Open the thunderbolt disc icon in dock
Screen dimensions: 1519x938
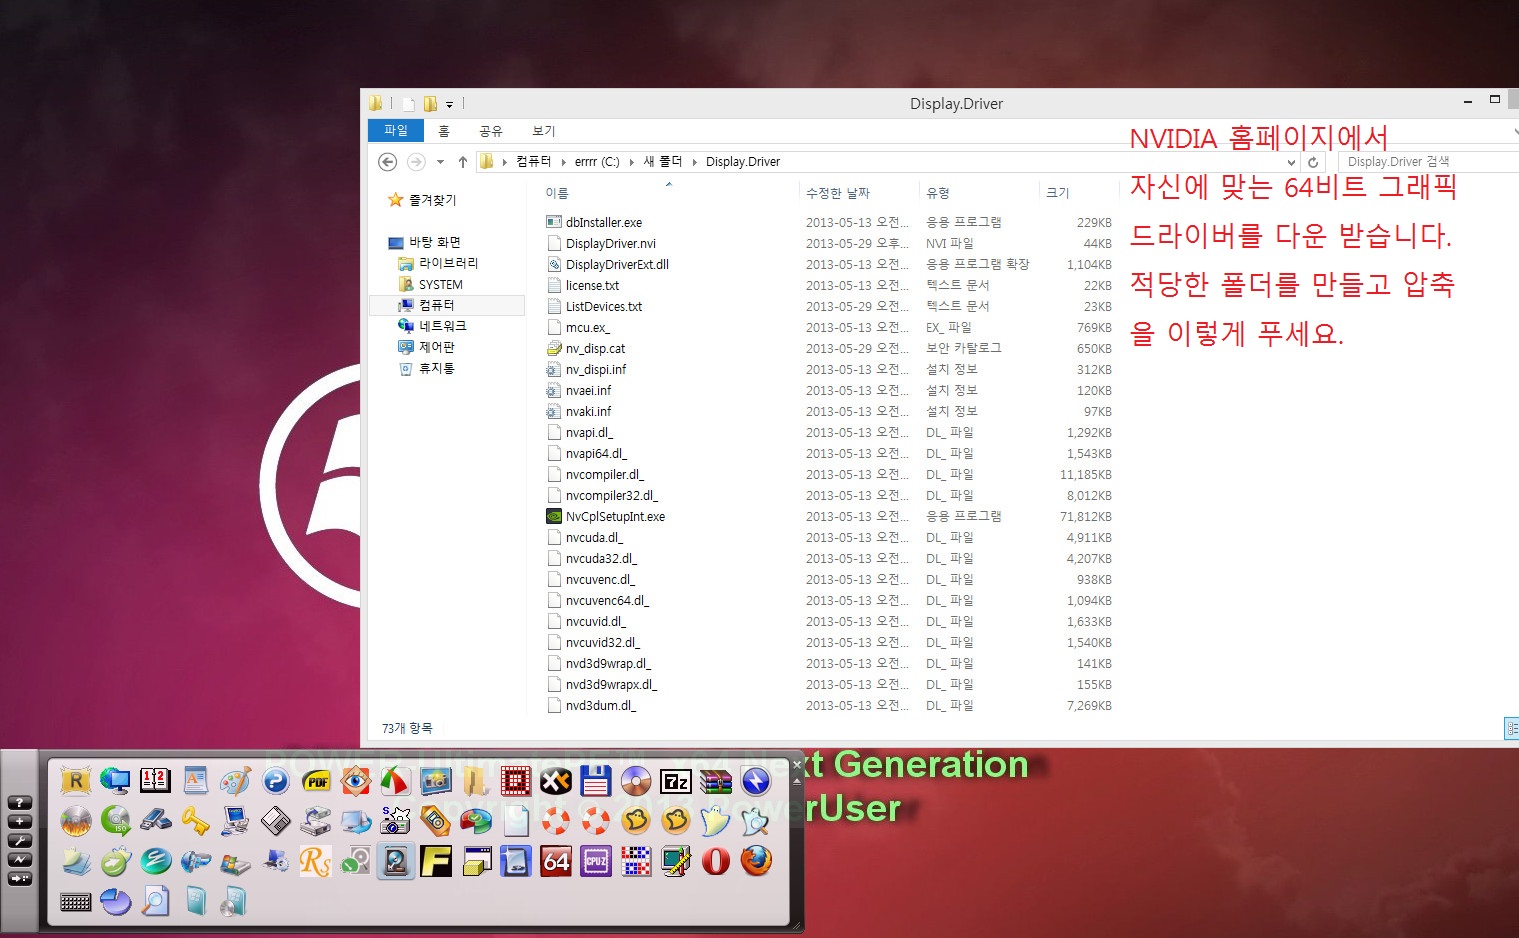pos(756,781)
